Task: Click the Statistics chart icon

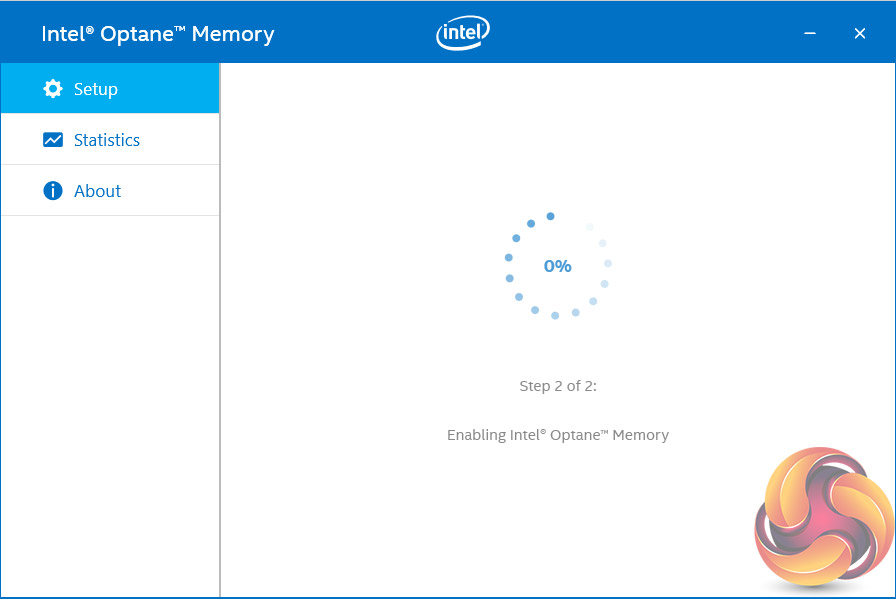Action: pyautogui.click(x=53, y=140)
